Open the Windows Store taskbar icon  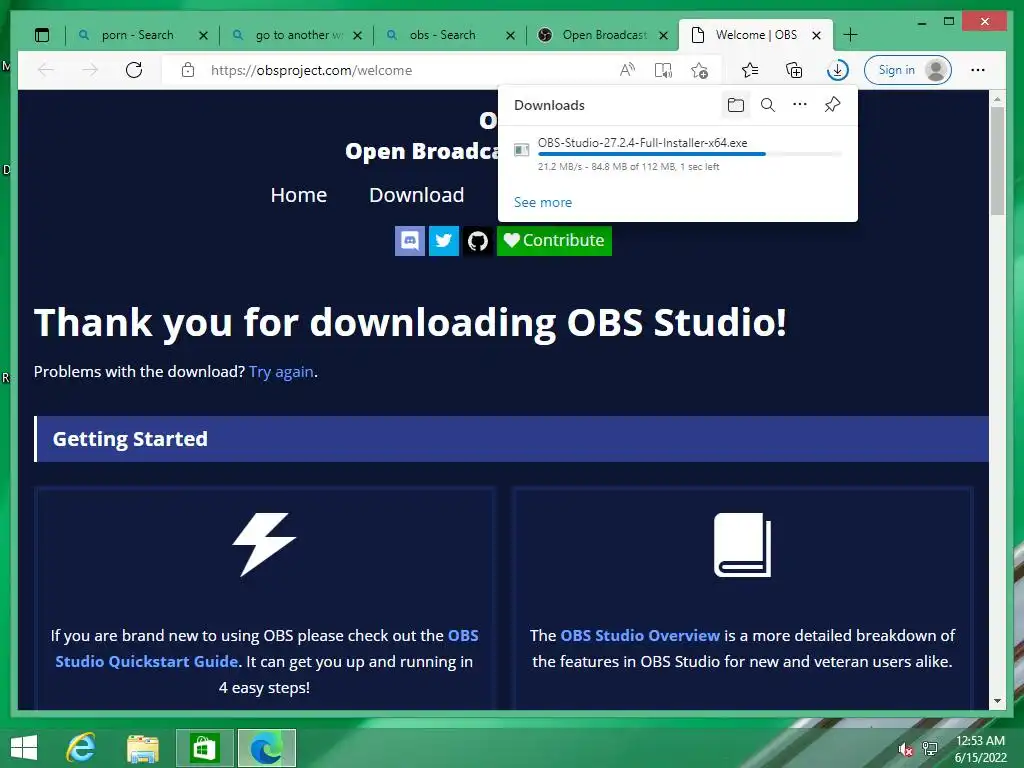[204, 748]
